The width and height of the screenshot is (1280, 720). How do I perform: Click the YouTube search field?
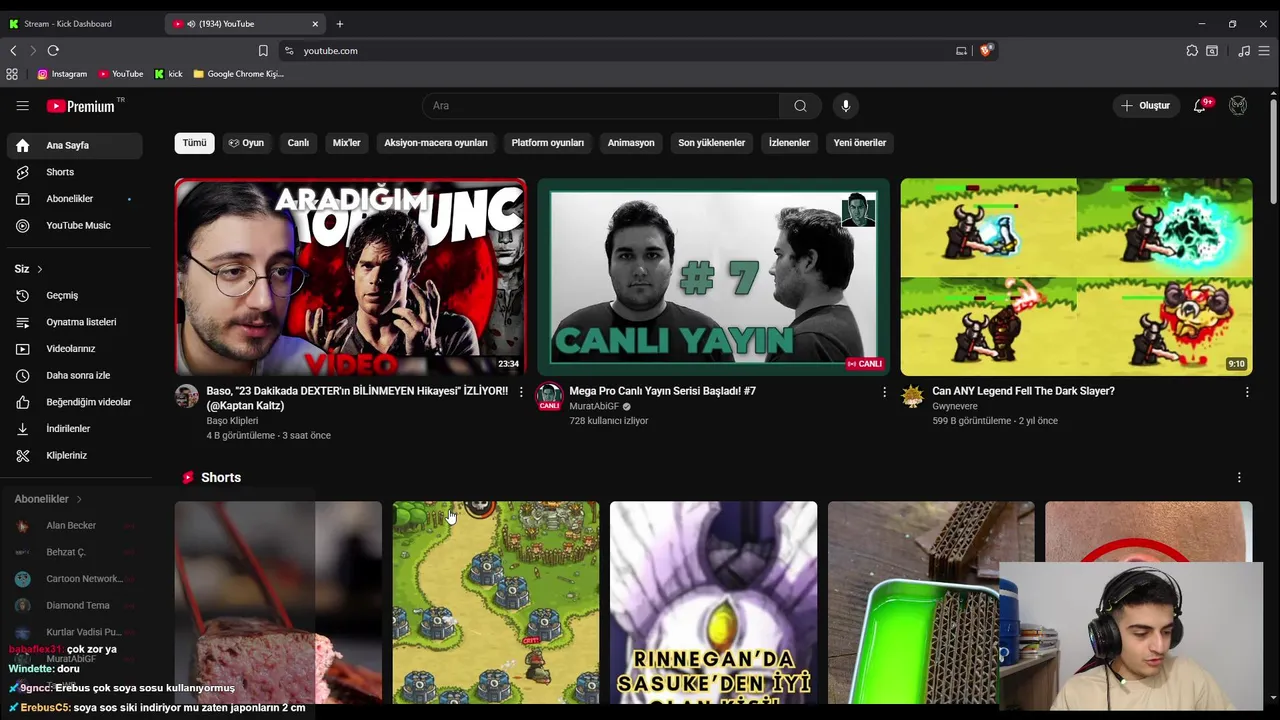pyautogui.click(x=600, y=106)
